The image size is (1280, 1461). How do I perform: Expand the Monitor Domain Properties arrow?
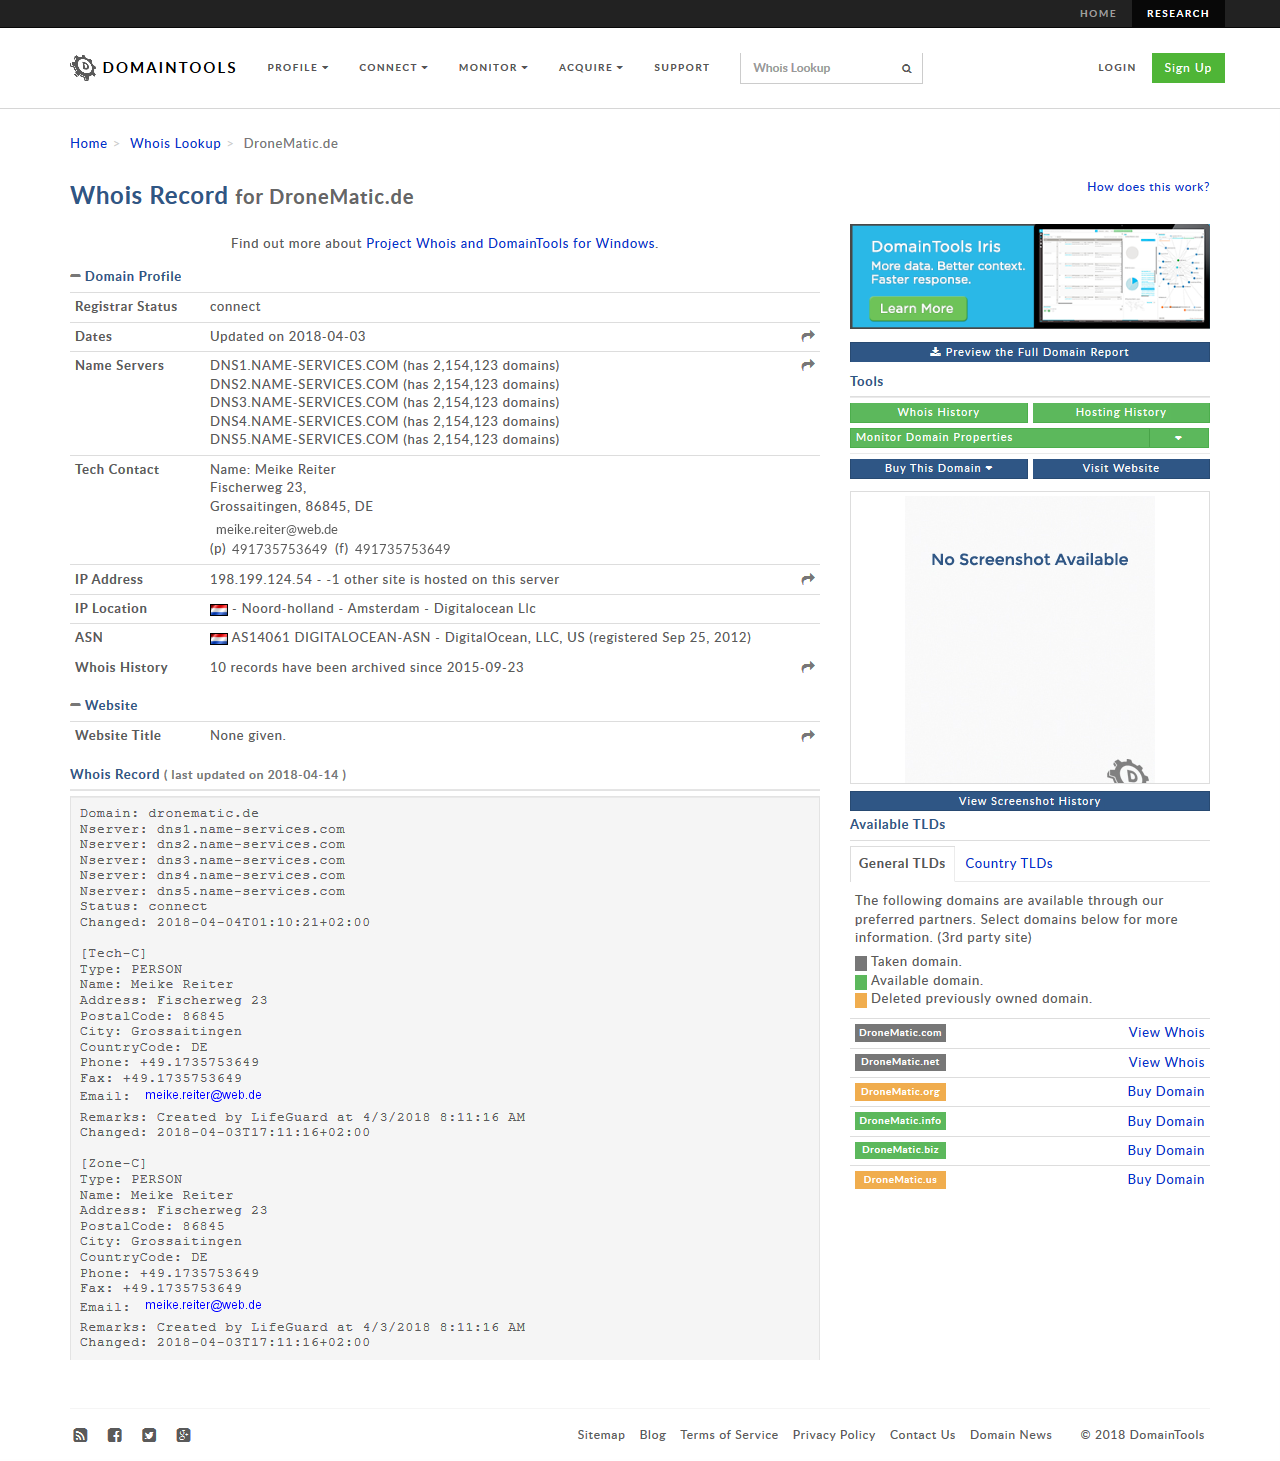pyautogui.click(x=1179, y=438)
